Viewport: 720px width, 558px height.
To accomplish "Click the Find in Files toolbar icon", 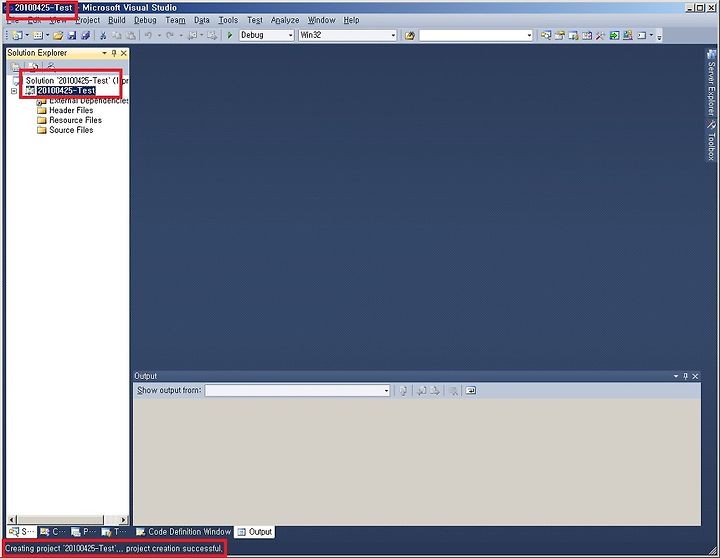I will [x=410, y=35].
